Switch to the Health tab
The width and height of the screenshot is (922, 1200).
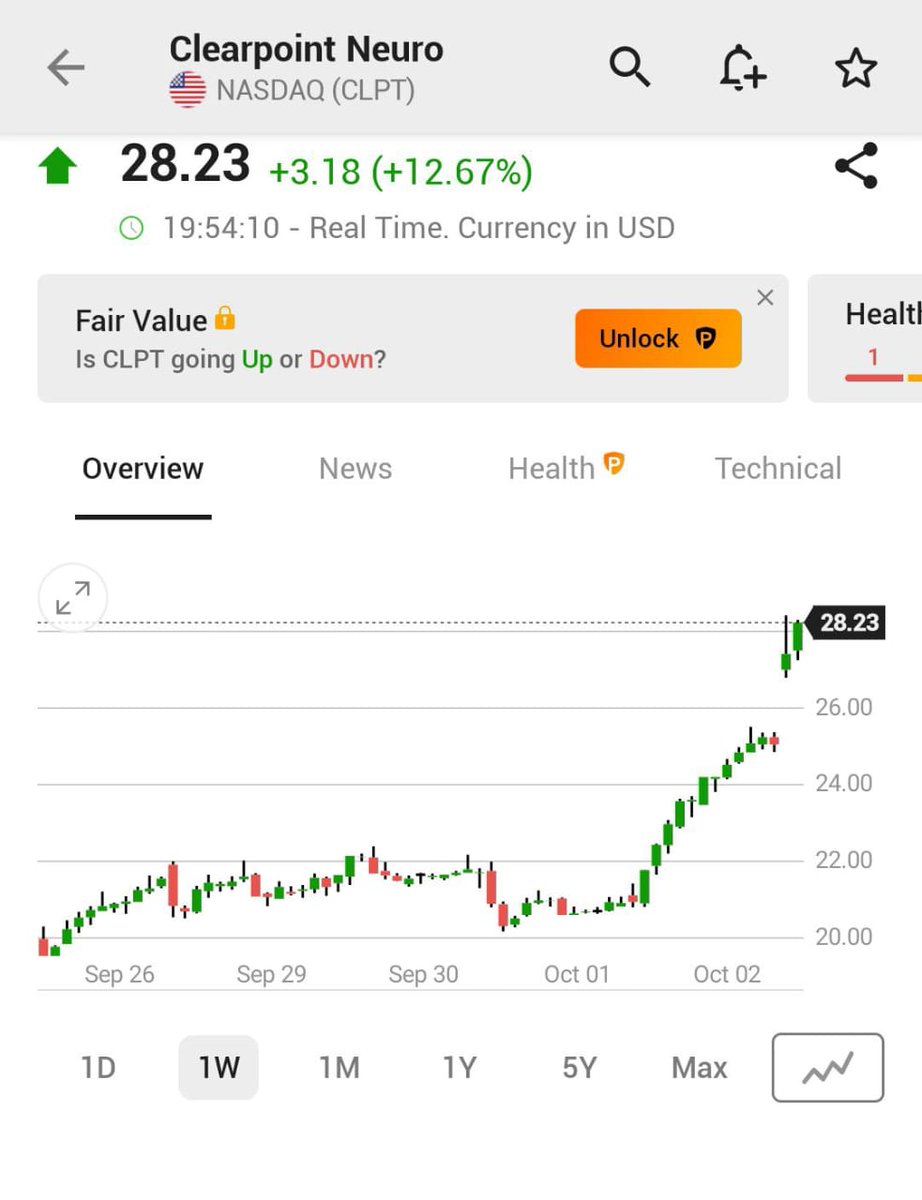[566, 468]
